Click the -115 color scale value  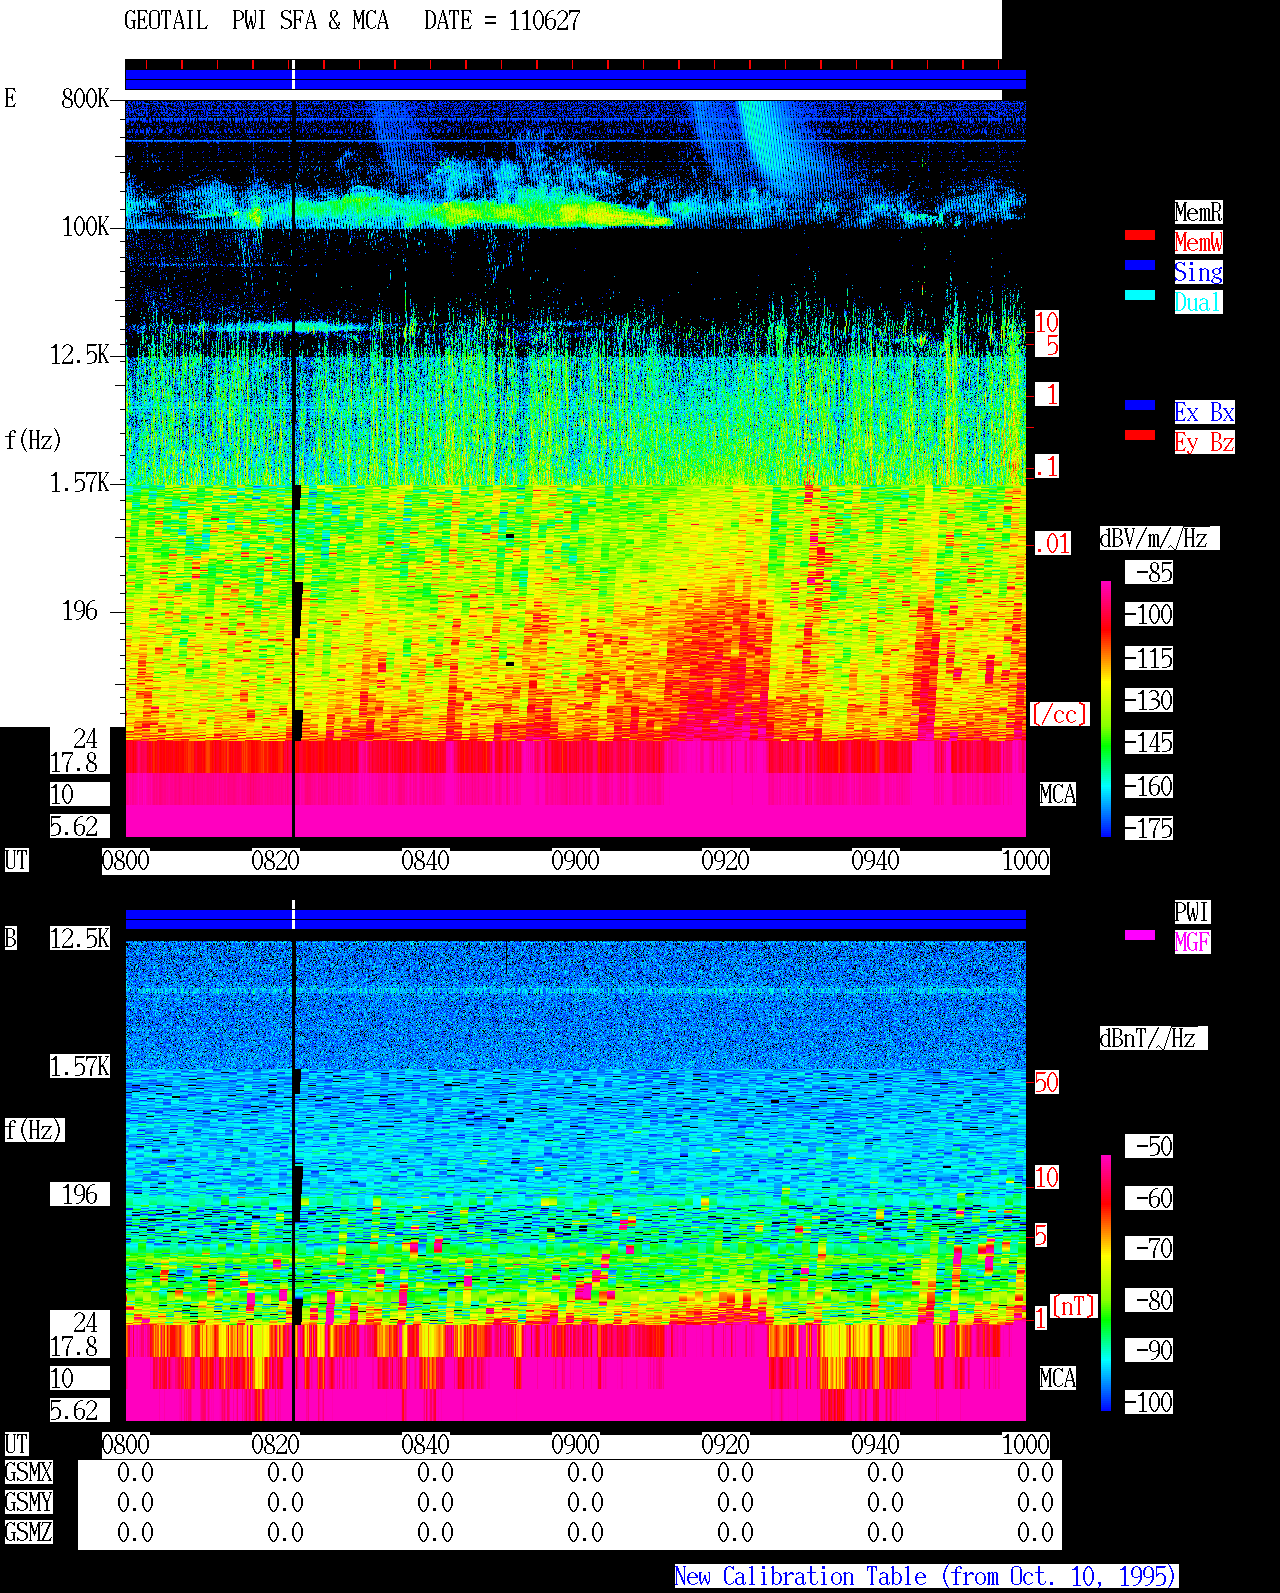pyautogui.click(x=1149, y=658)
